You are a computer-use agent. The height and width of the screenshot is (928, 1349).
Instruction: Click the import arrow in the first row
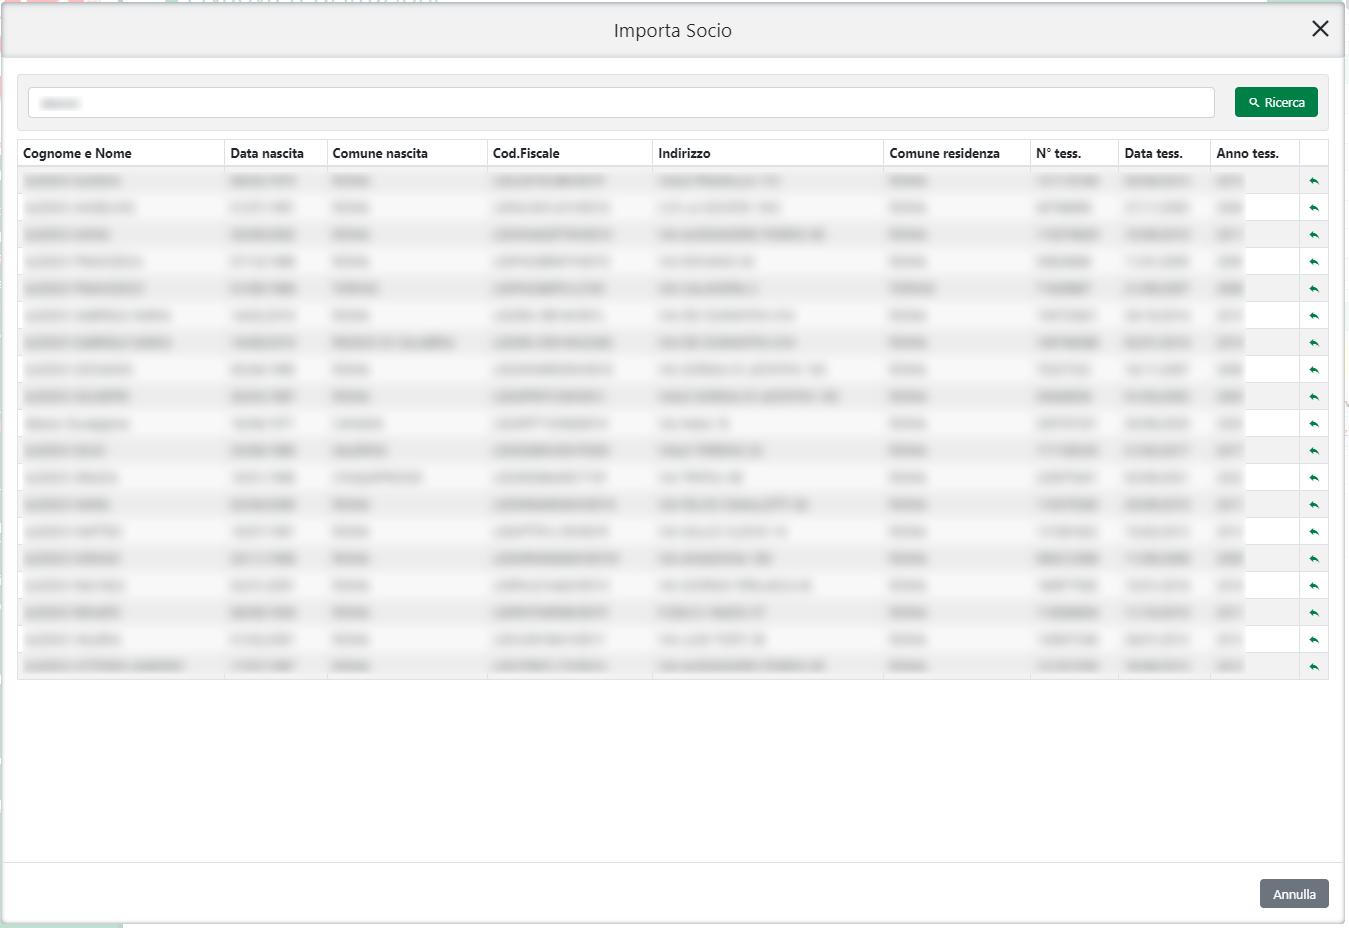pyautogui.click(x=1313, y=181)
